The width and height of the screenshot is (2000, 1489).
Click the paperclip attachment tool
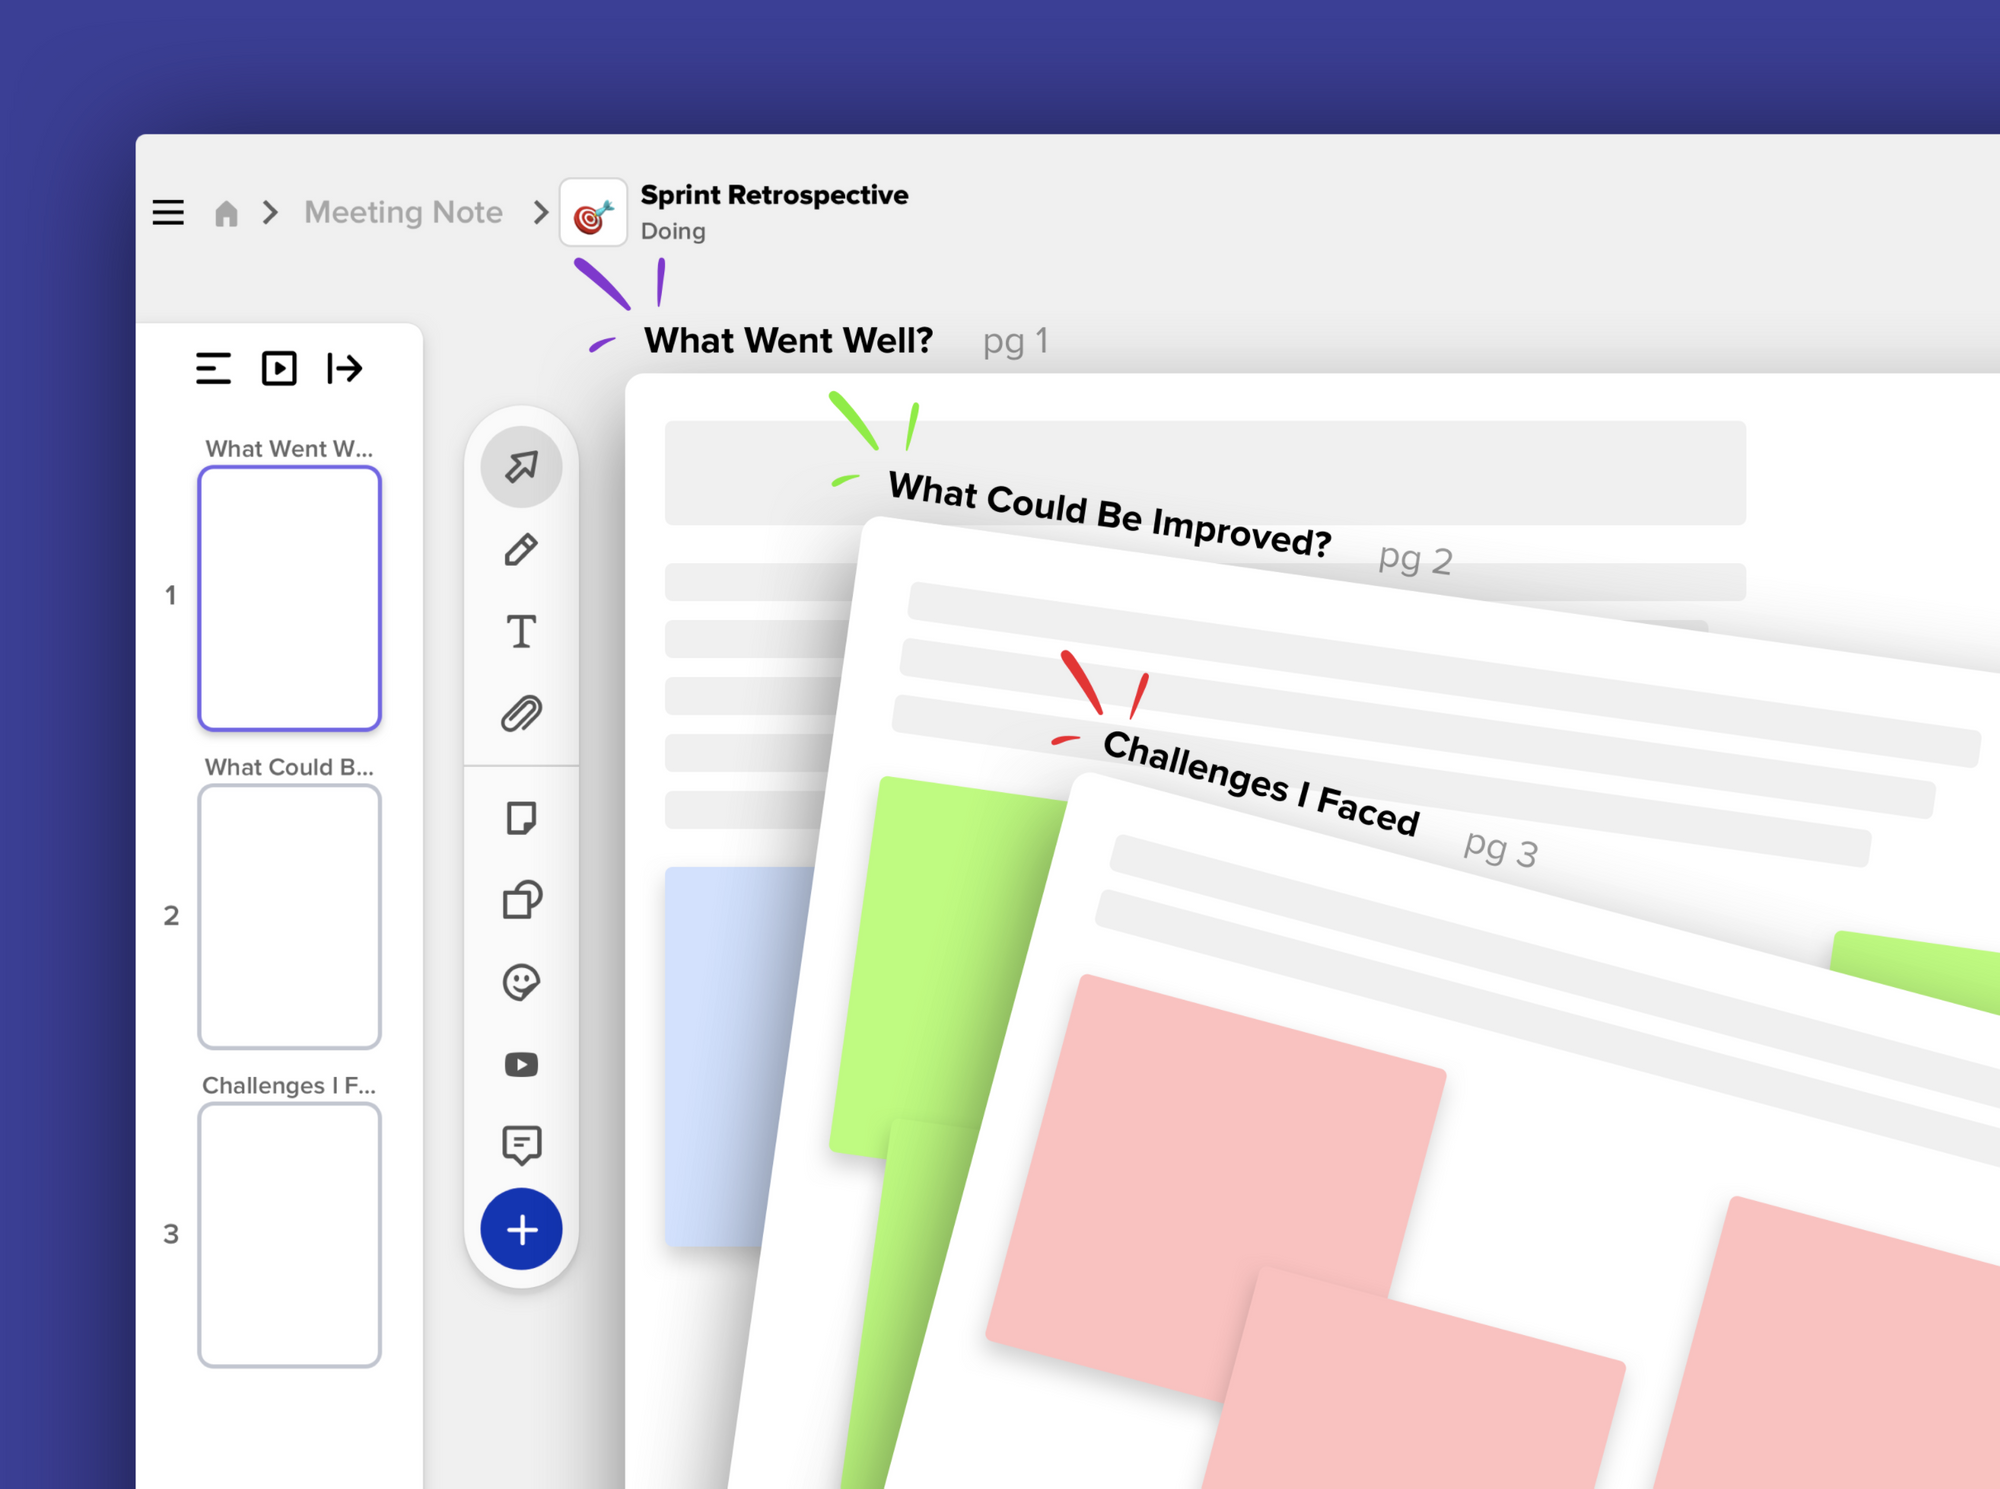[x=521, y=714]
